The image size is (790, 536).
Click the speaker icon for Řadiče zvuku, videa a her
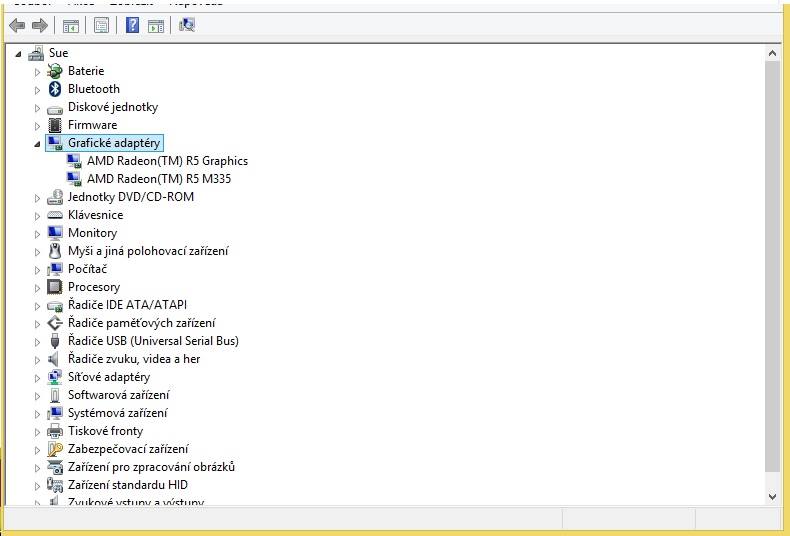[53, 359]
